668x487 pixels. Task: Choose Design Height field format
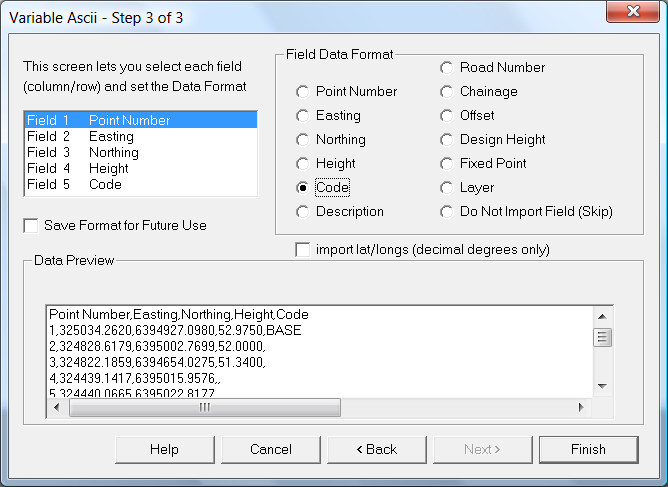[447, 140]
